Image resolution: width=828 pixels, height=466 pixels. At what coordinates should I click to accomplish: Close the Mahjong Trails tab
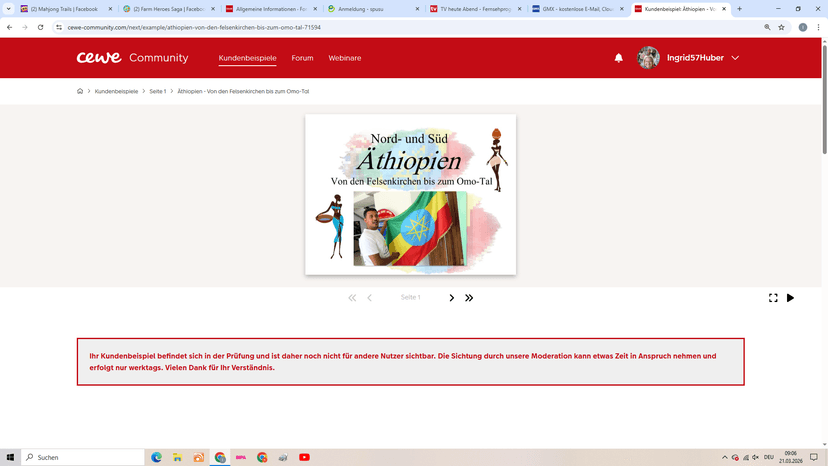[110, 9]
